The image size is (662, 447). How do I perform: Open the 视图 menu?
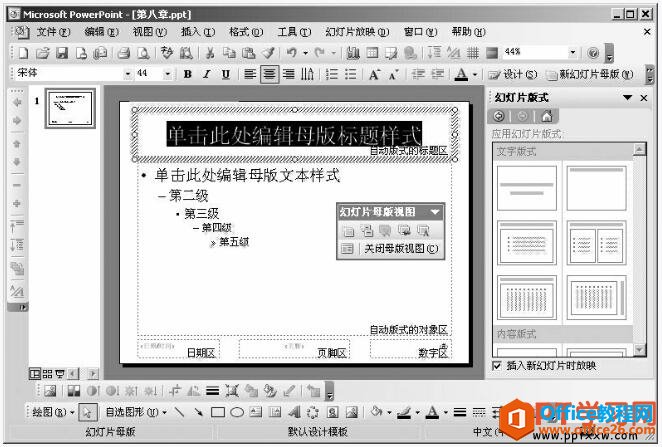point(149,32)
